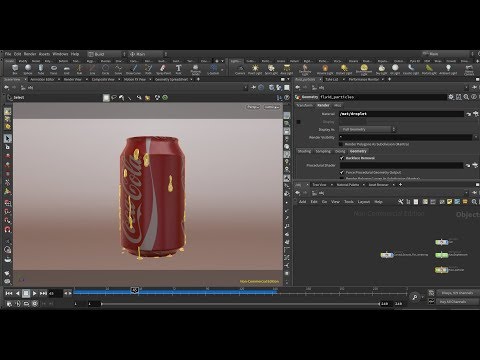Open the Windows menu
This screenshot has width=480, height=360.
(60, 54)
